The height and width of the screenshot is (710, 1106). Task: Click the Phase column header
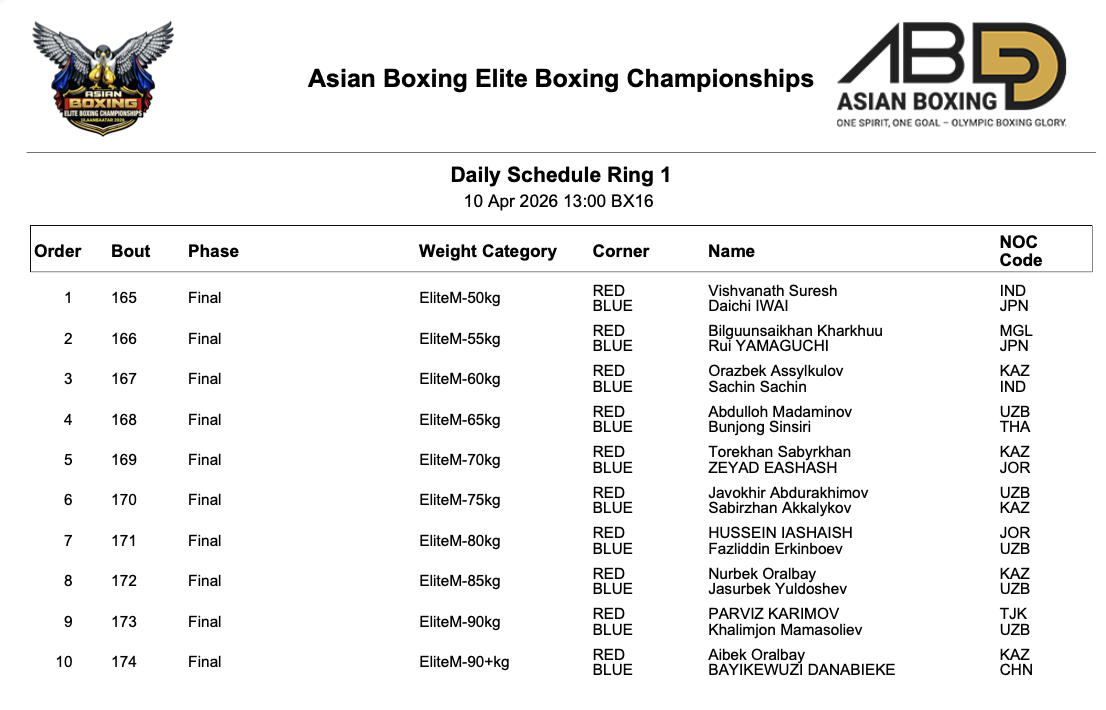pyautogui.click(x=213, y=251)
